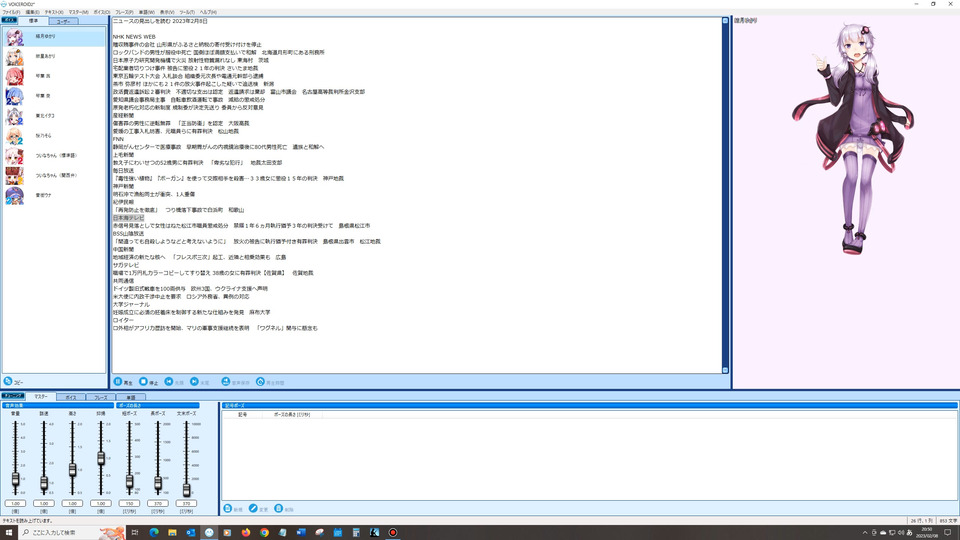Open Firefox from taskbar
Viewport: 960px width, 540px height.
tap(246, 533)
